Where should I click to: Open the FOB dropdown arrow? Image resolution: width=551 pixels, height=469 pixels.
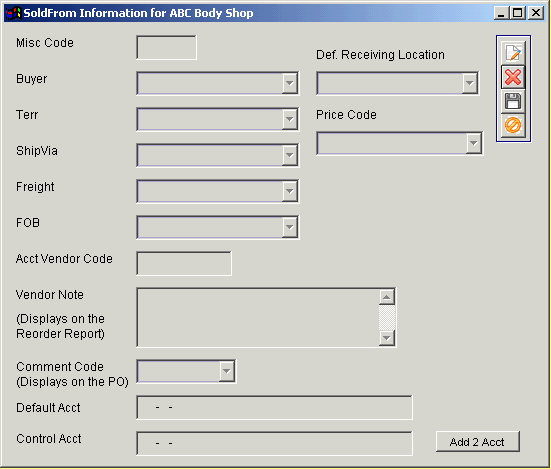coord(290,227)
